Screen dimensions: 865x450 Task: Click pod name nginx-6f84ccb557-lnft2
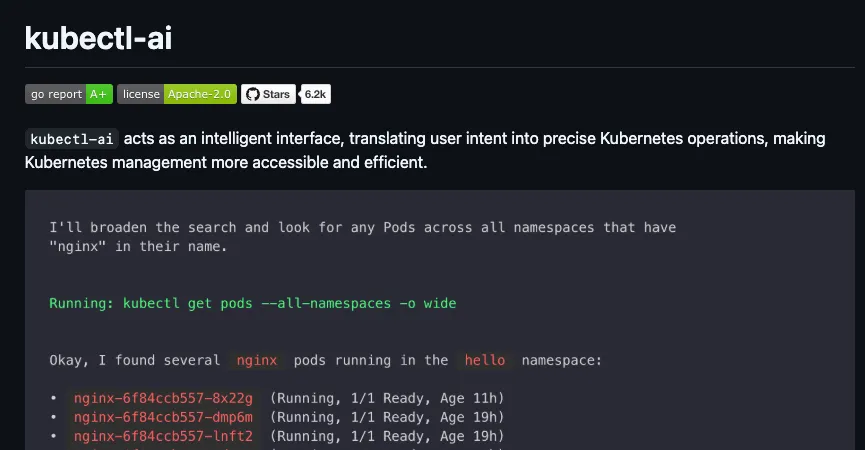(163, 436)
